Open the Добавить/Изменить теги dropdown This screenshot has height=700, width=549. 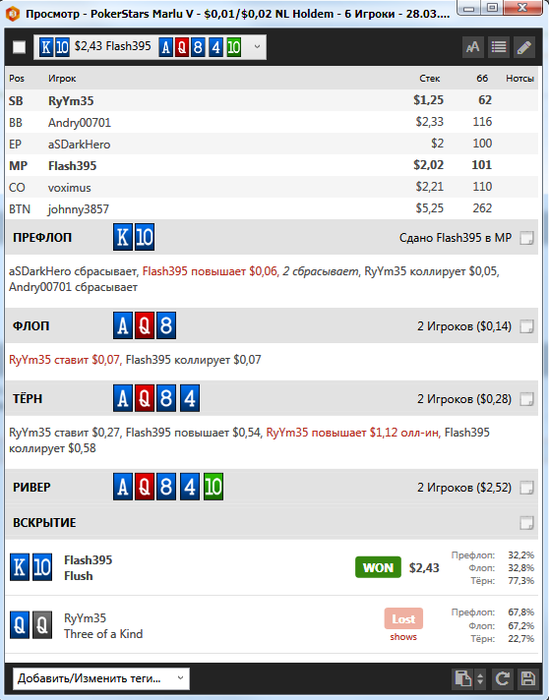[101, 679]
